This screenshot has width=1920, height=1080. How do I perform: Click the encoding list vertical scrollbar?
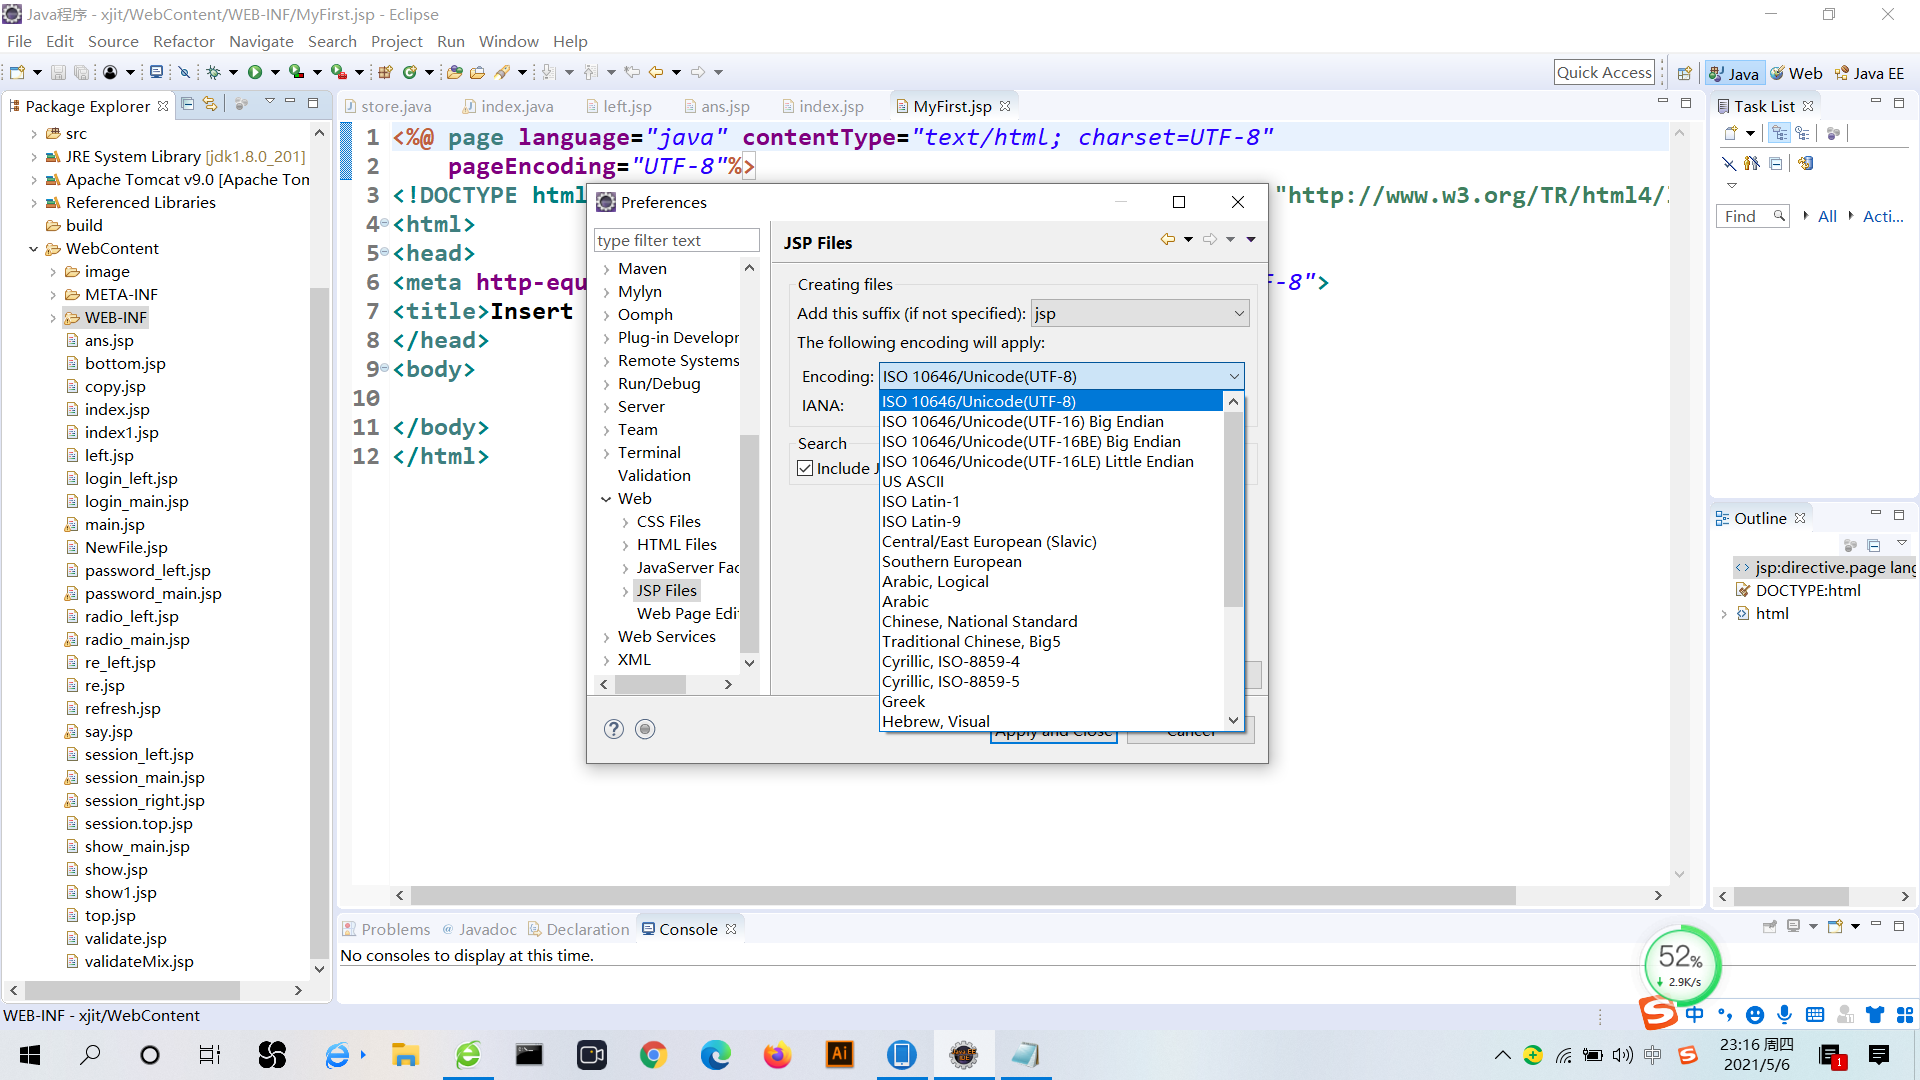[x=1233, y=510]
